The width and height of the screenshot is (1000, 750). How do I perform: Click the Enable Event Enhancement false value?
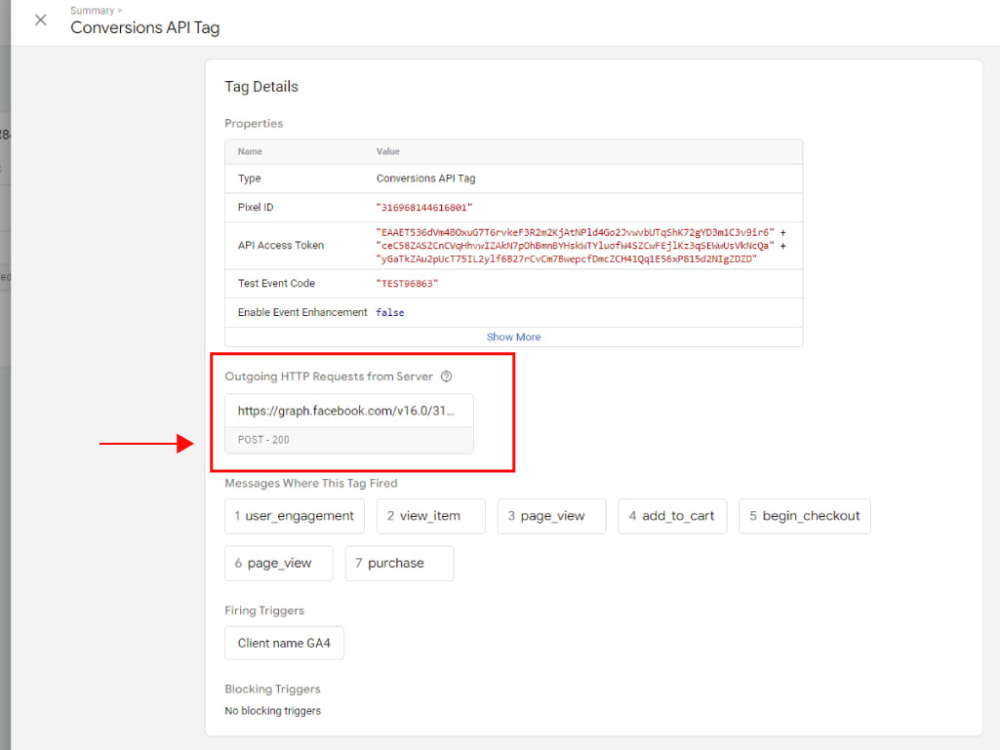390,312
